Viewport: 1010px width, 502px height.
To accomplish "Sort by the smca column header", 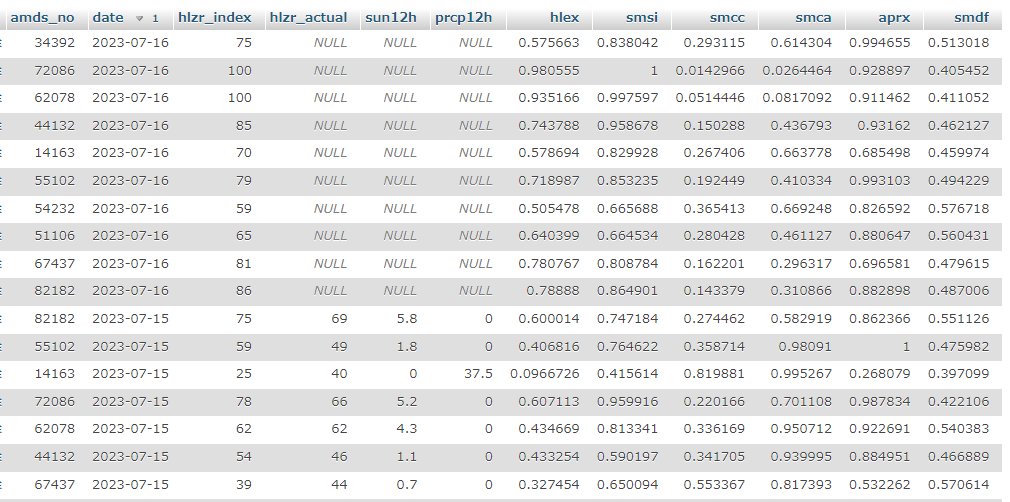I will tap(815, 18).
